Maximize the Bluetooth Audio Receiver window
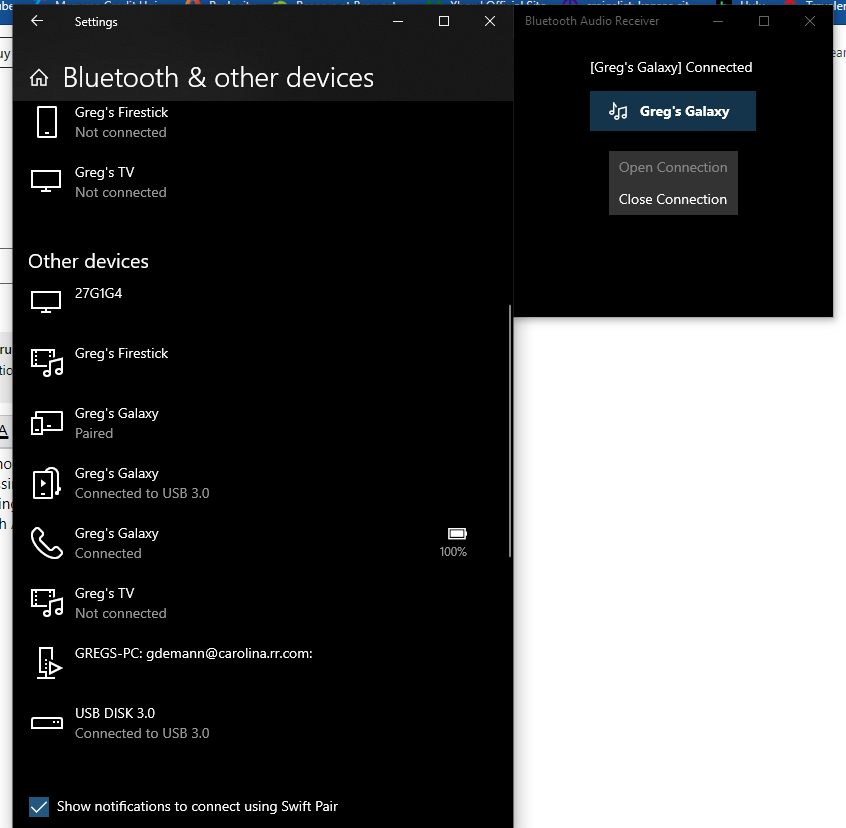 [x=763, y=21]
